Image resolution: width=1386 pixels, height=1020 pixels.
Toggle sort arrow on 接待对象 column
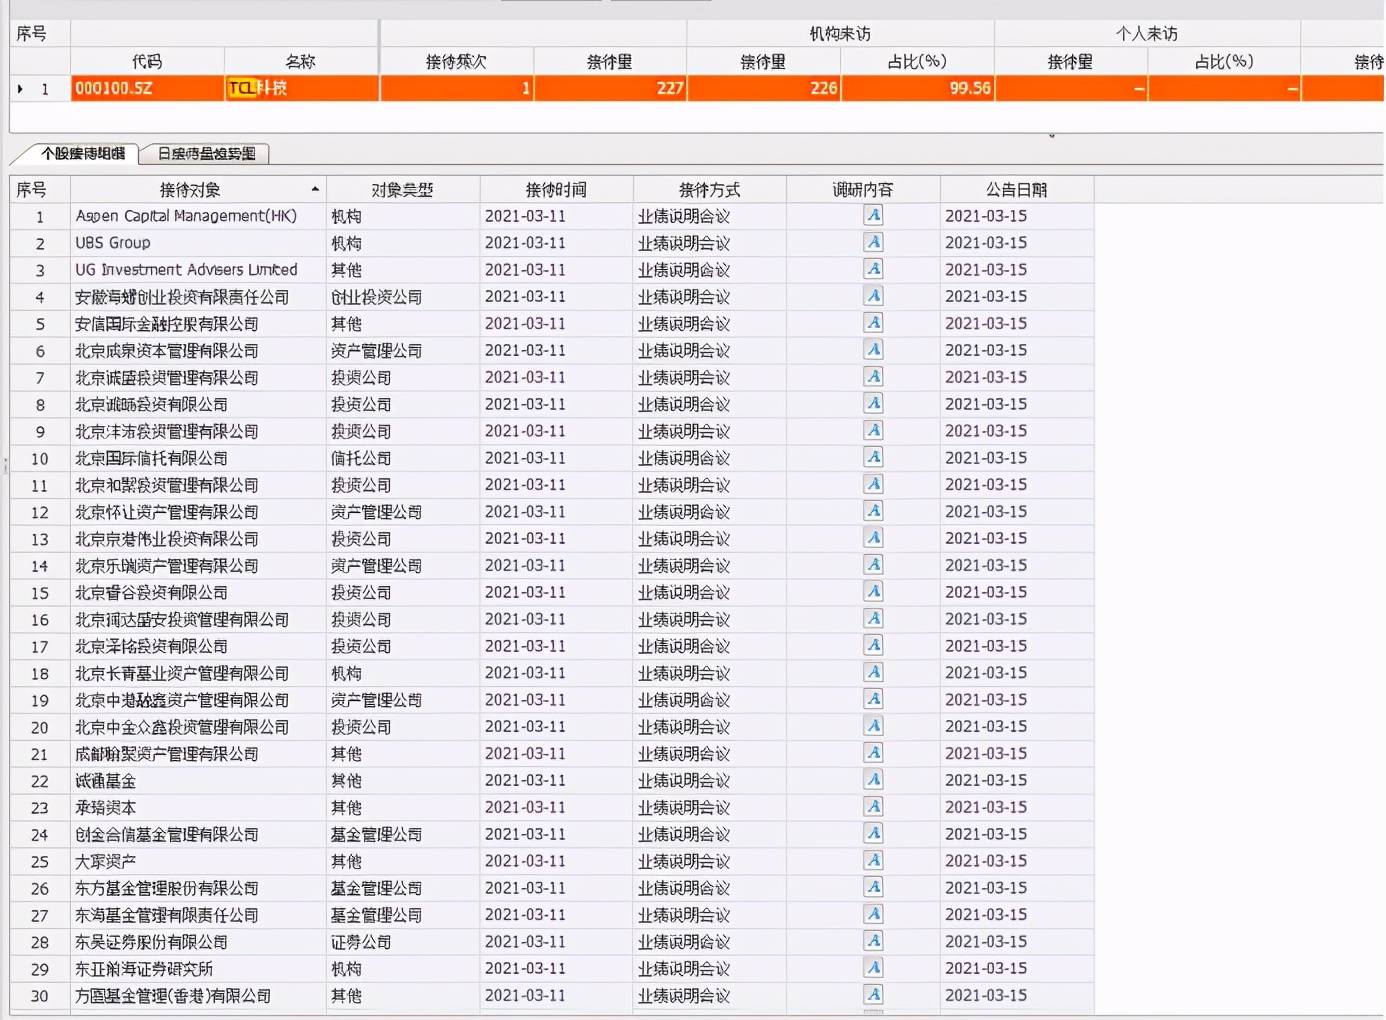(315, 189)
